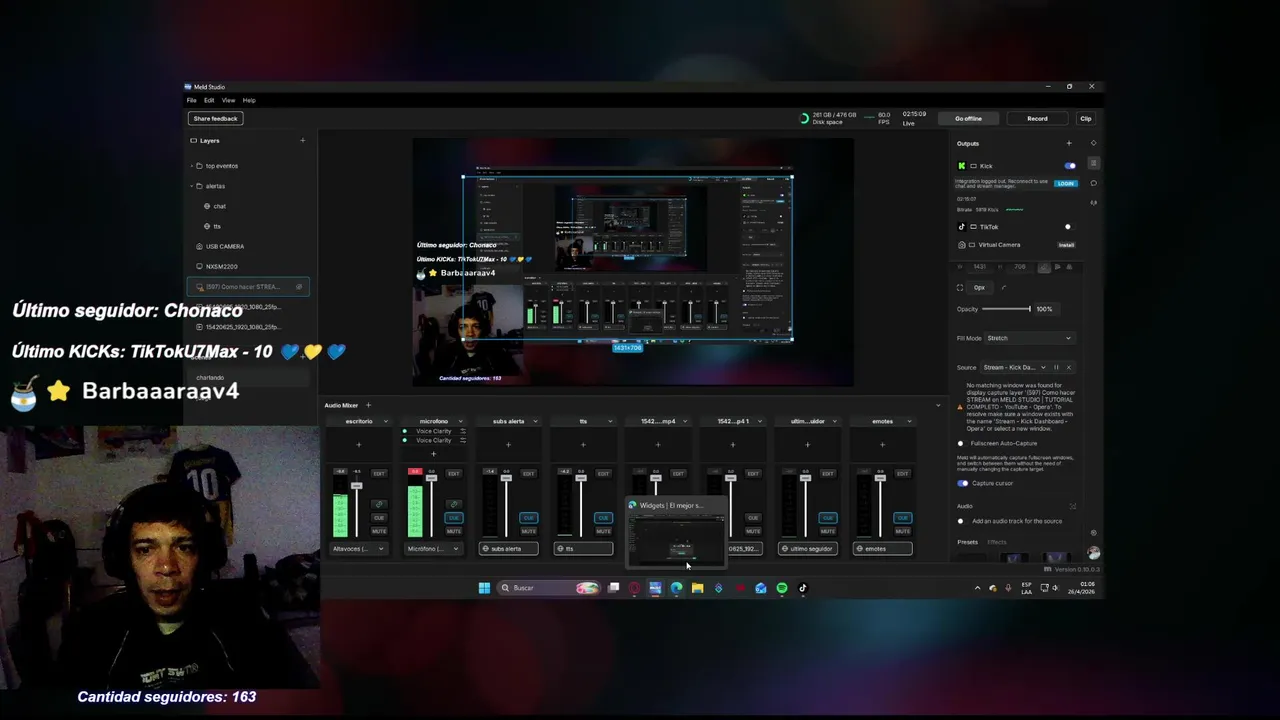Open File Explorer from the taskbar
Viewport: 1280px width, 720px height.
[697, 588]
